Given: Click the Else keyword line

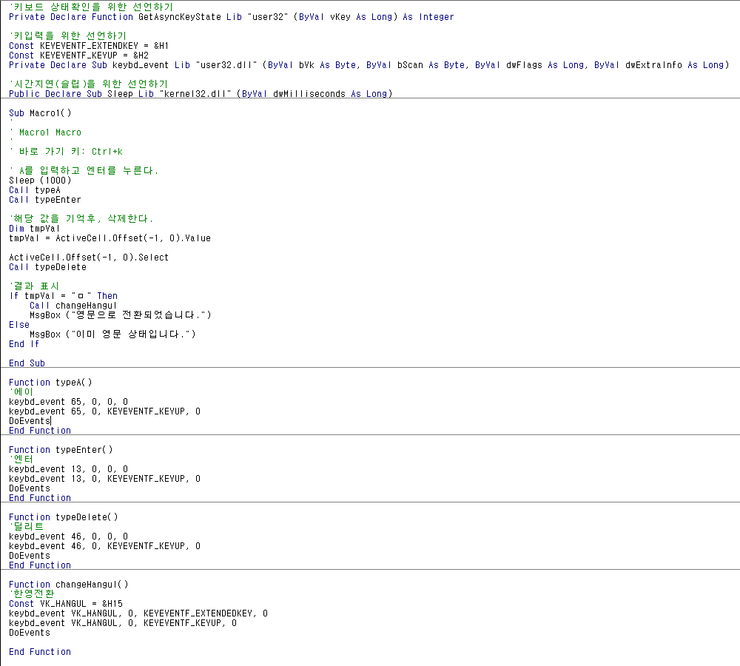Looking at the screenshot, I should (19, 325).
